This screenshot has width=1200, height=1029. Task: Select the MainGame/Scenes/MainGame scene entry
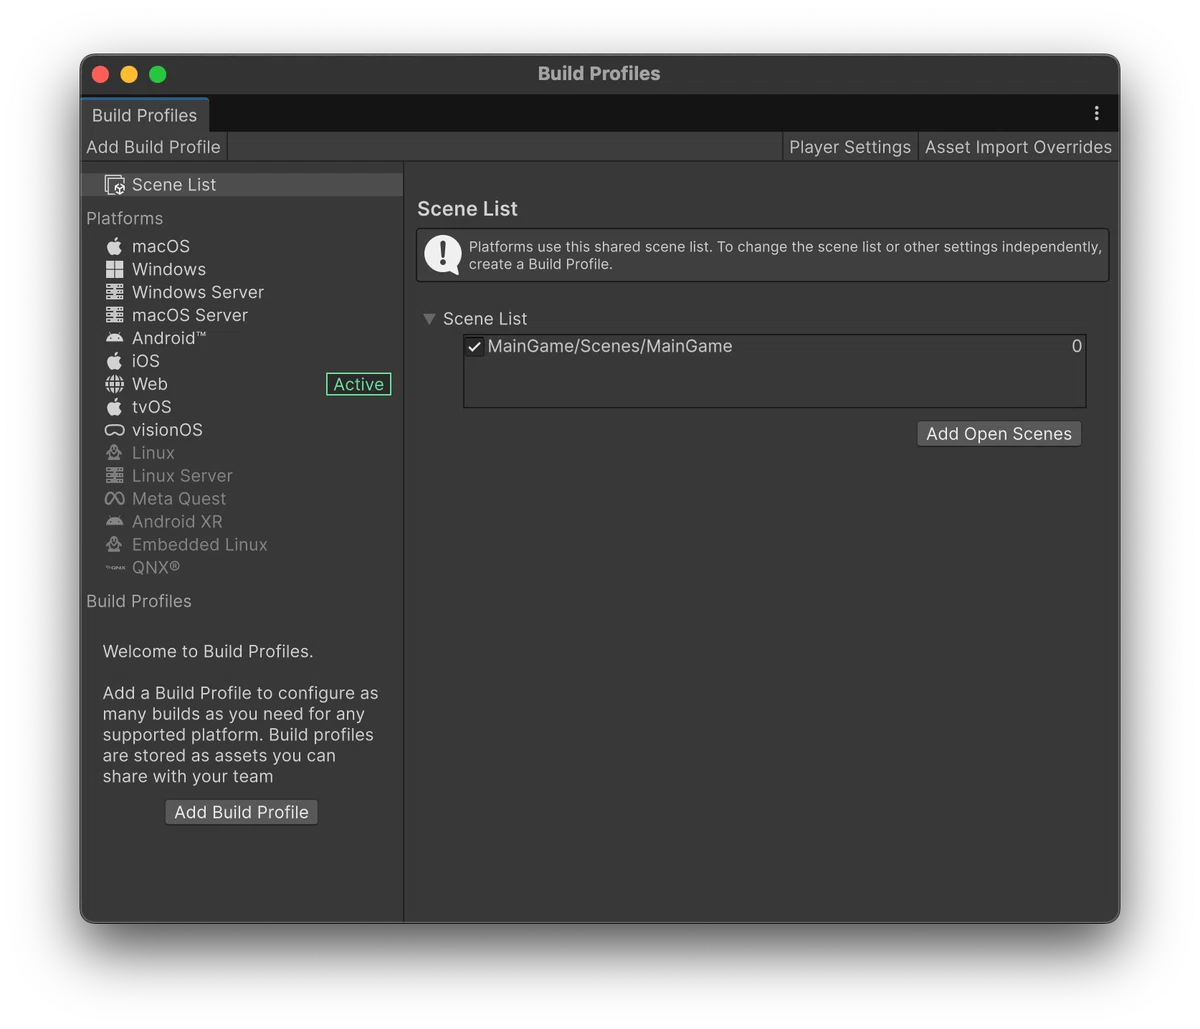tap(775, 347)
